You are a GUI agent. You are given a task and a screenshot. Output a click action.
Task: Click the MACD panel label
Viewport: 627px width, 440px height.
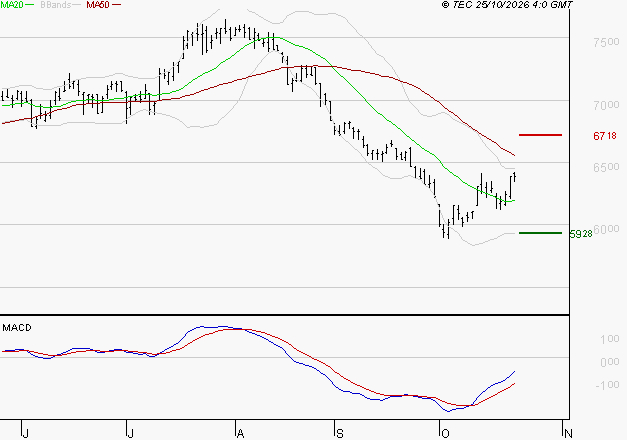(17, 328)
